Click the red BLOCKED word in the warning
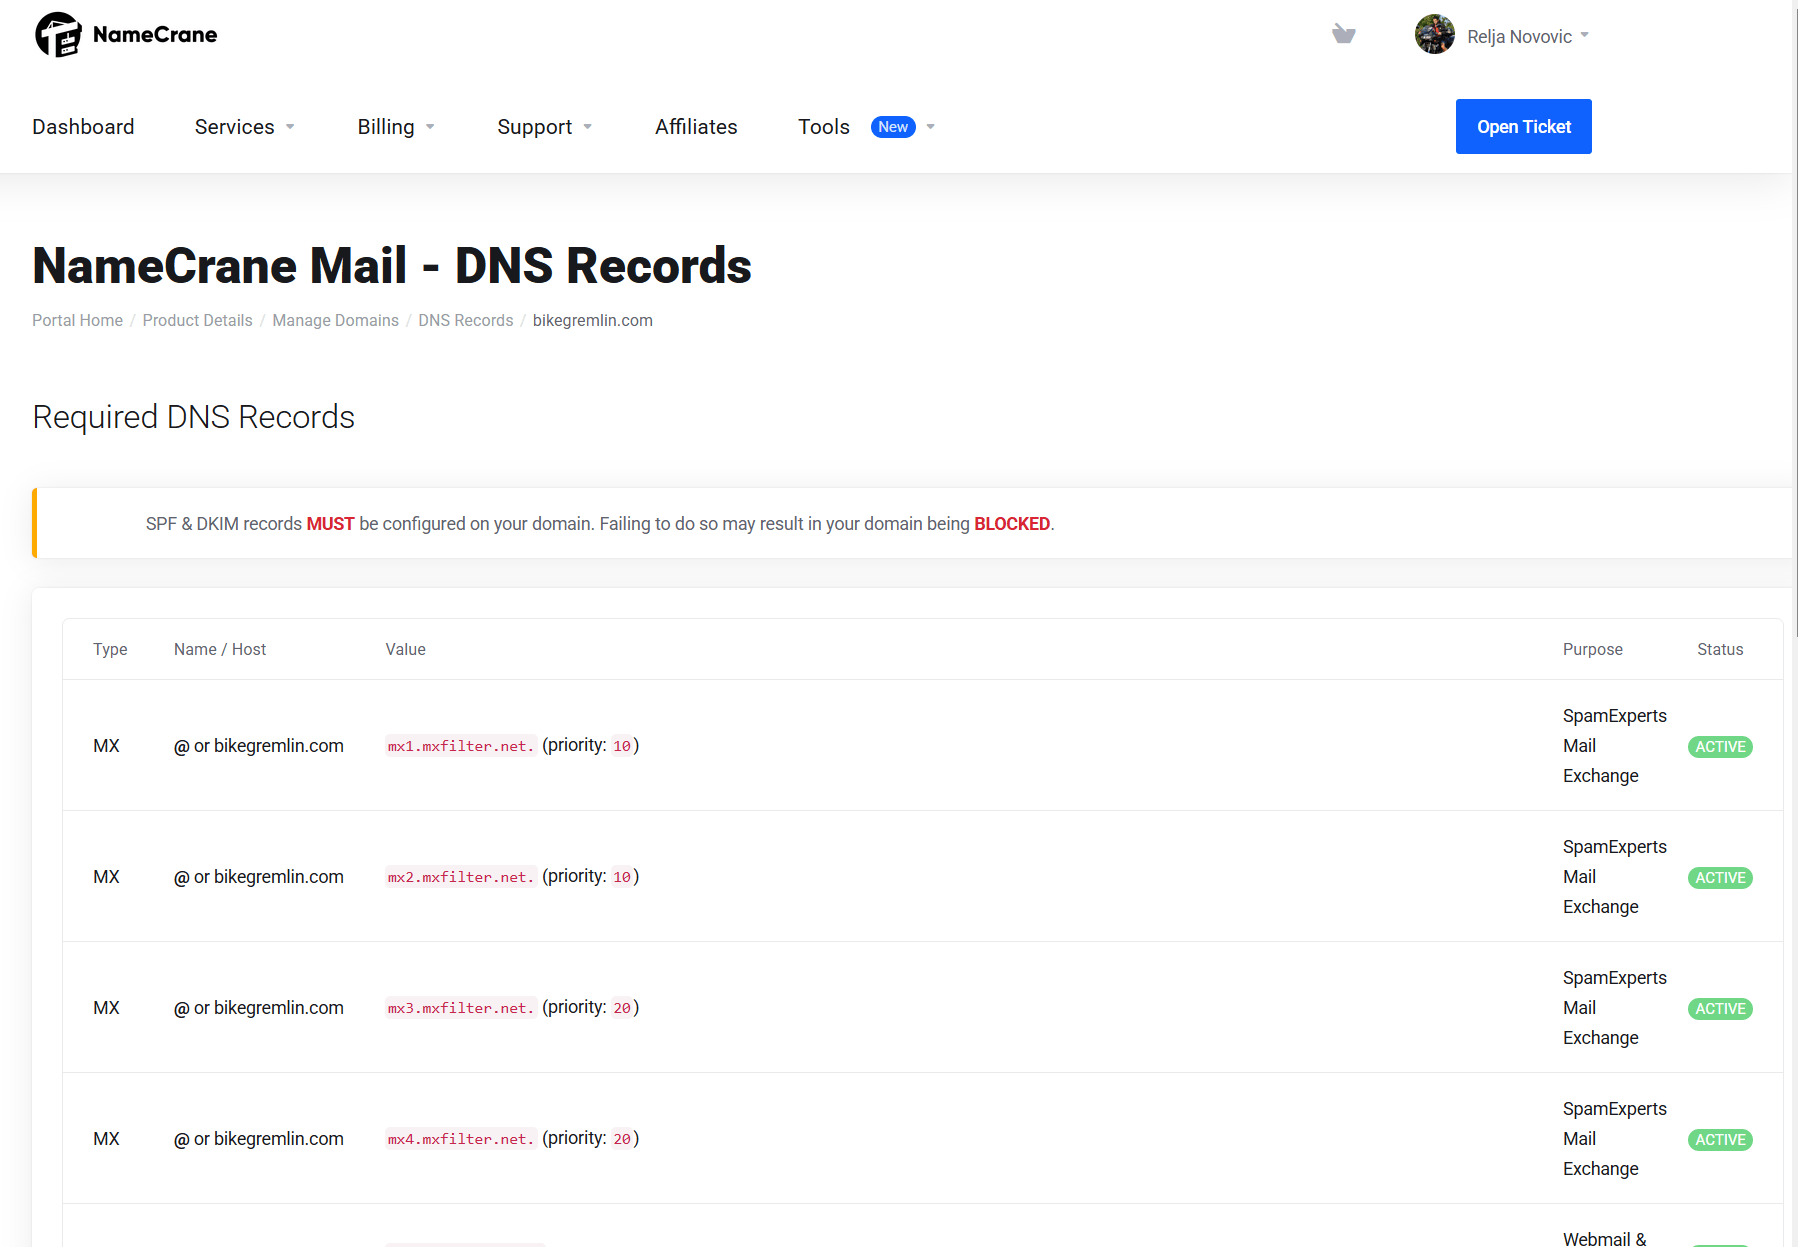Viewport: 1798px width, 1247px height. (x=1012, y=524)
